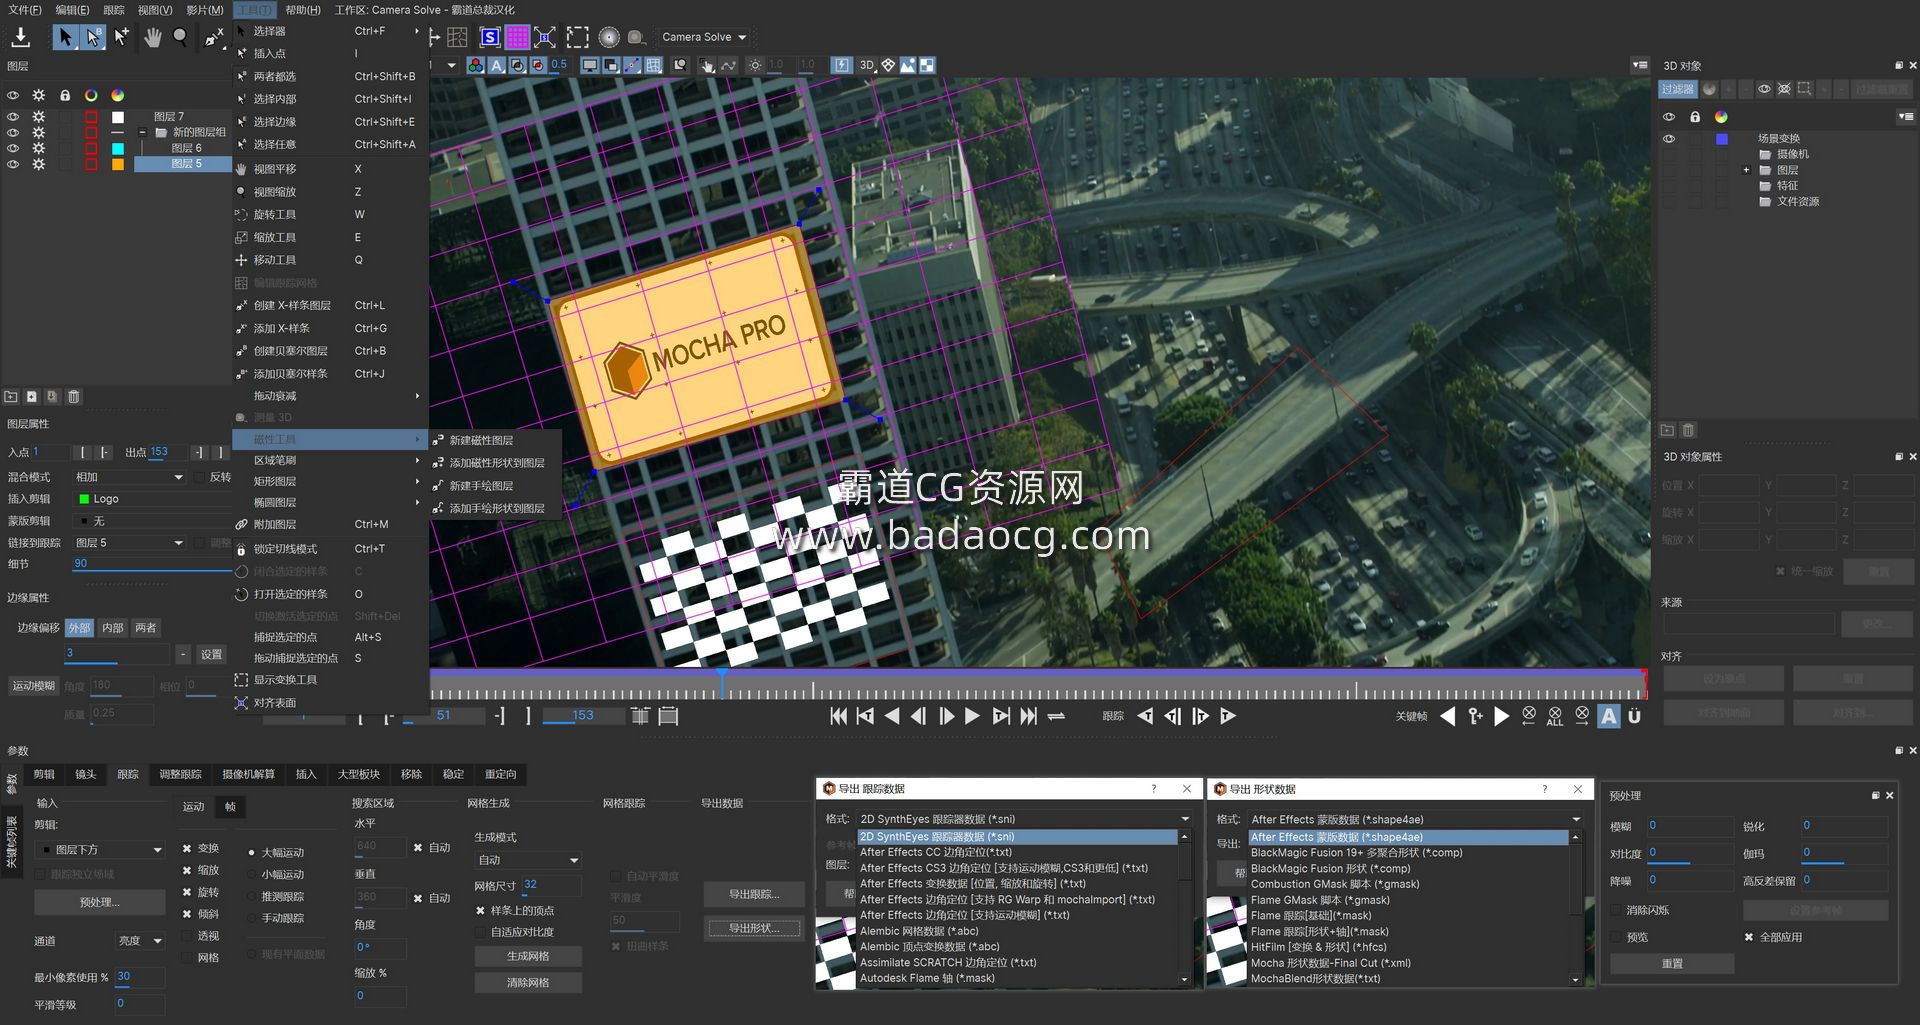Enable the 消除闪烁 checkbox
The image size is (1920, 1025).
(1616, 910)
